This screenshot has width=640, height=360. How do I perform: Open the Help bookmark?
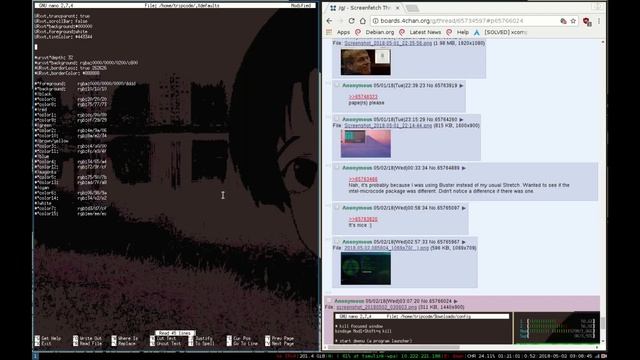point(458,32)
